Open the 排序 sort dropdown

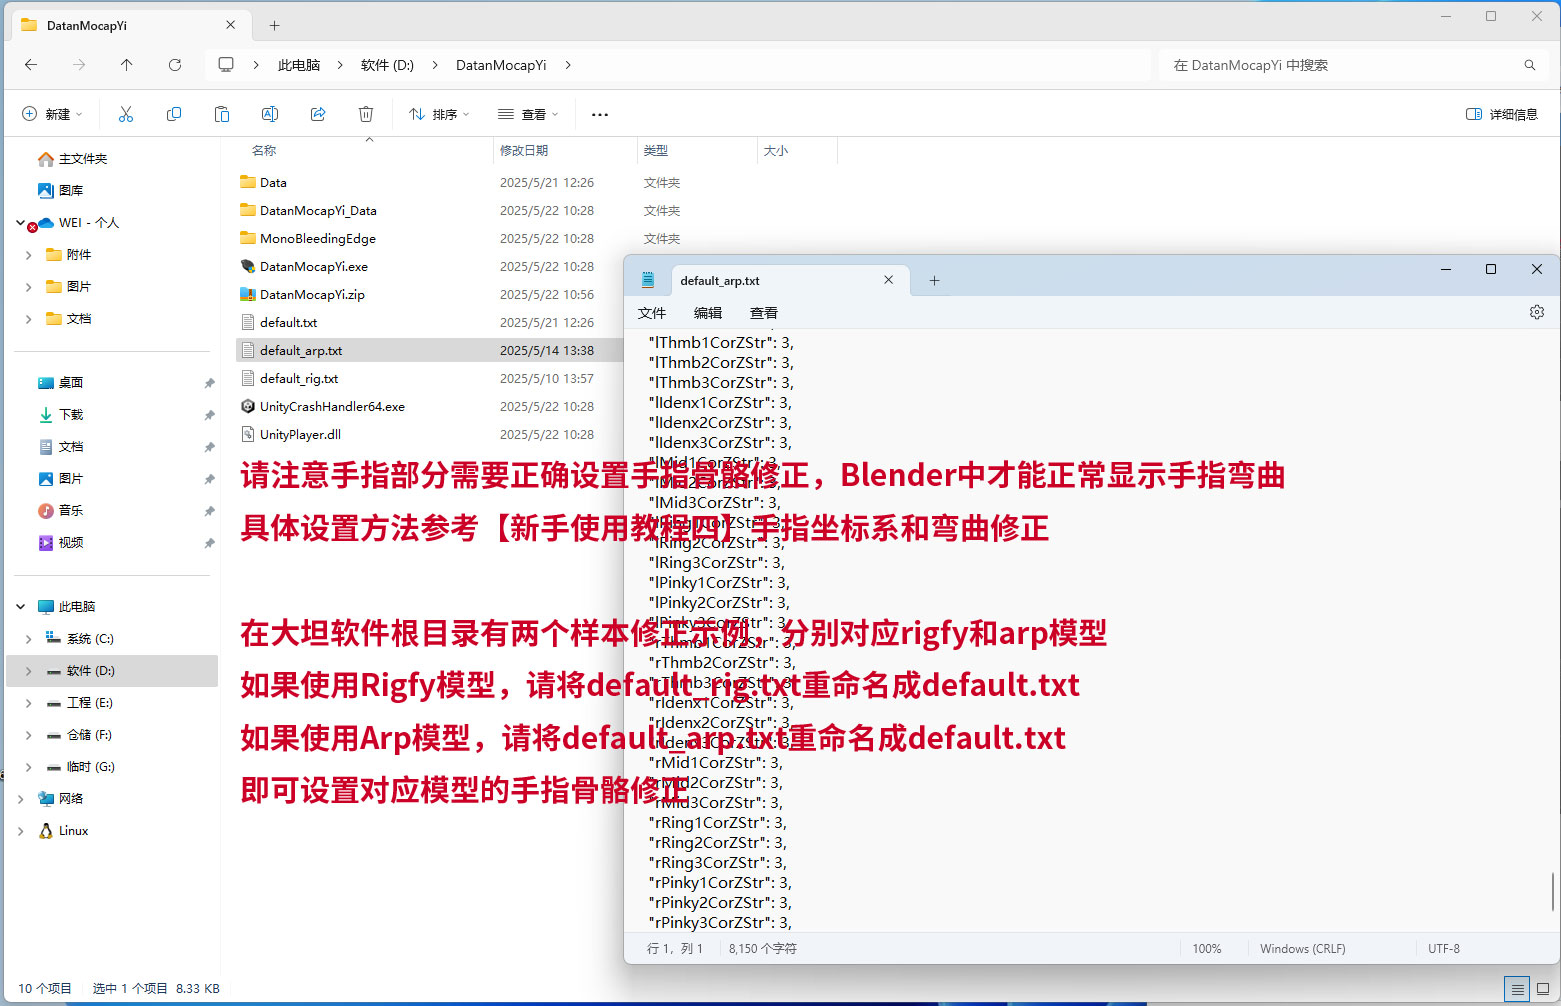click(x=439, y=114)
